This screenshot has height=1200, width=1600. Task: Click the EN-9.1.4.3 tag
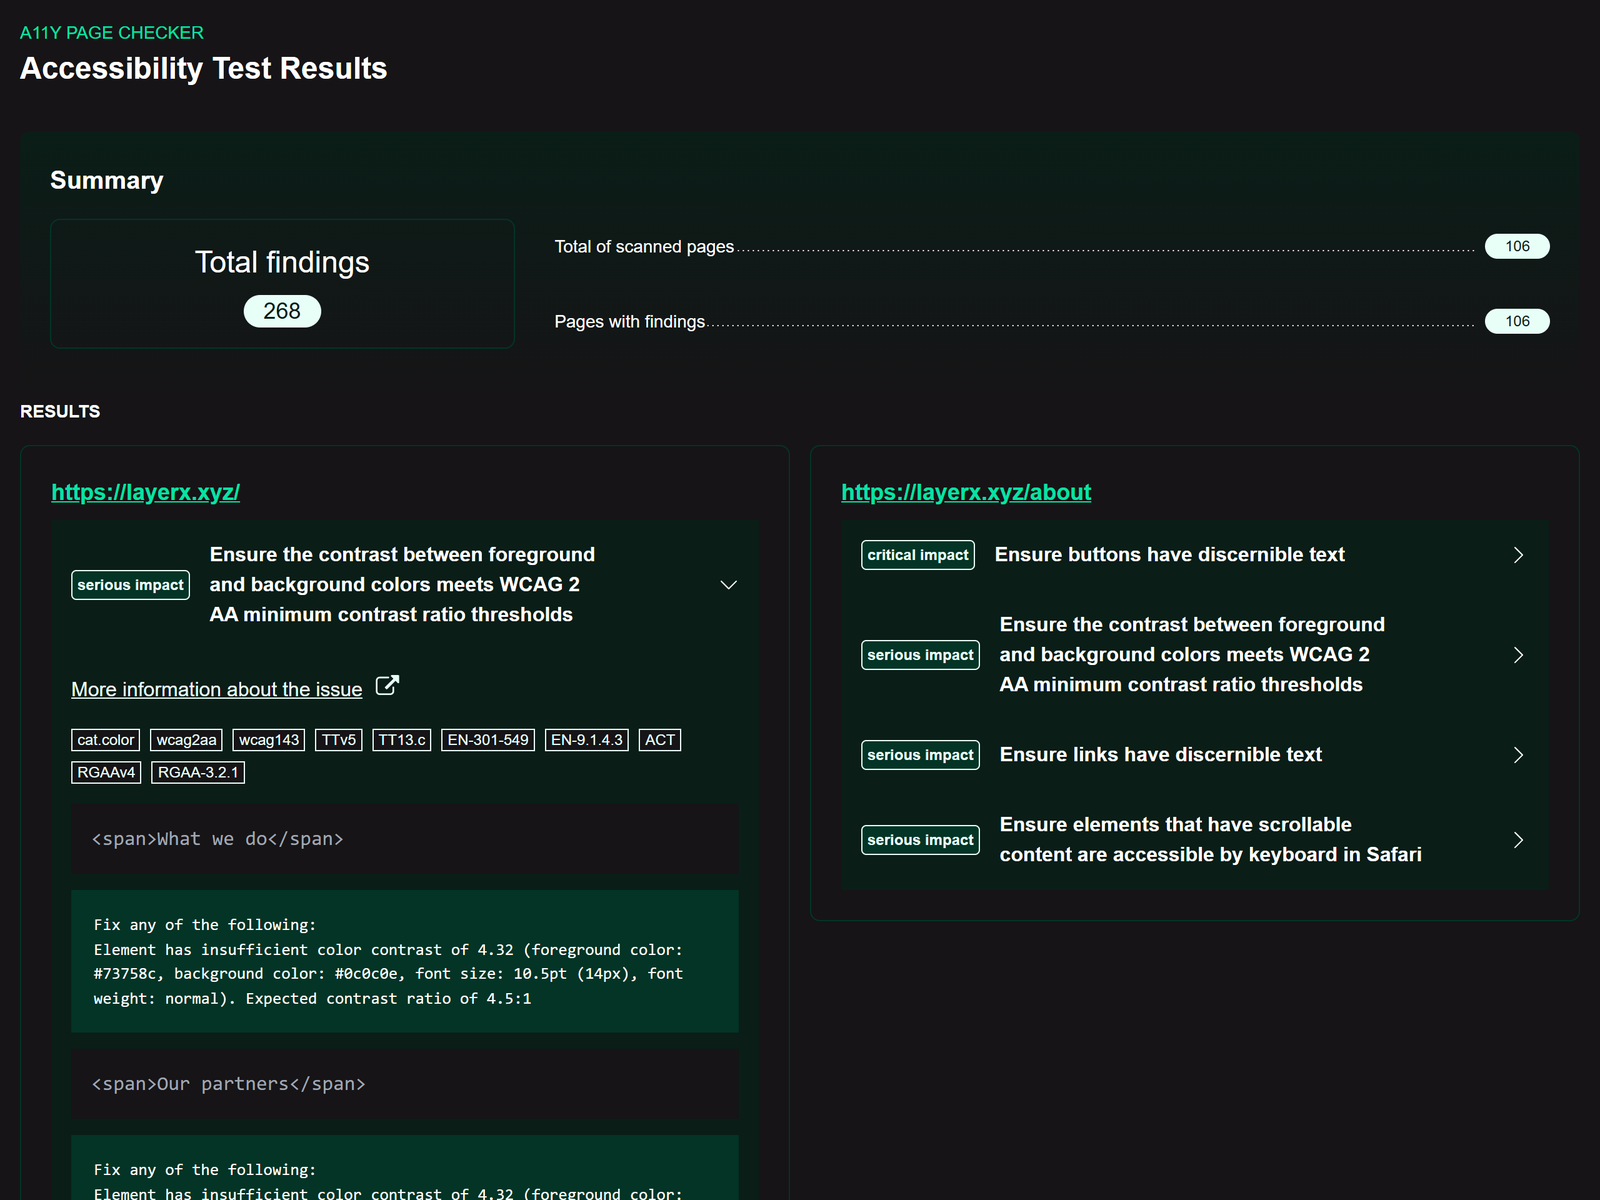[x=587, y=740]
